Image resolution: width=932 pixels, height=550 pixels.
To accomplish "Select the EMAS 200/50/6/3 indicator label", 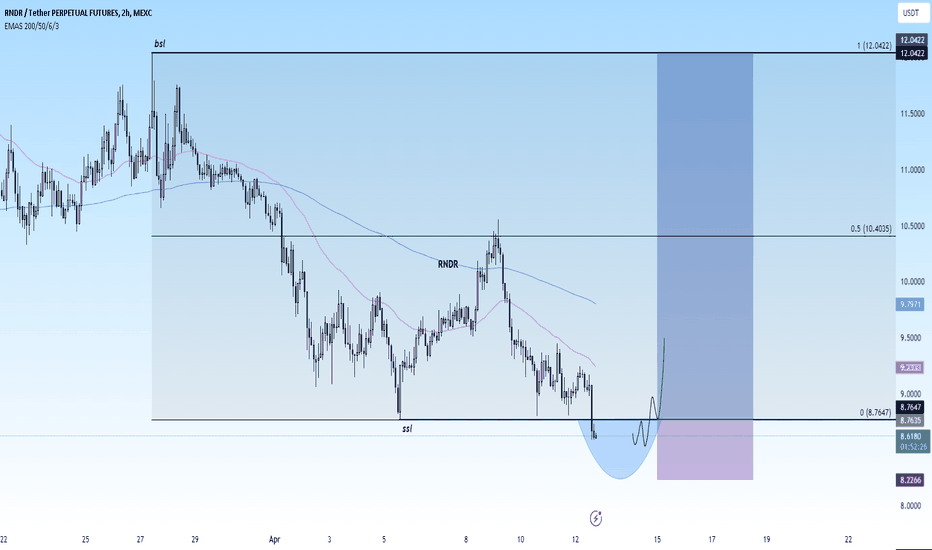I will pyautogui.click(x=32, y=26).
